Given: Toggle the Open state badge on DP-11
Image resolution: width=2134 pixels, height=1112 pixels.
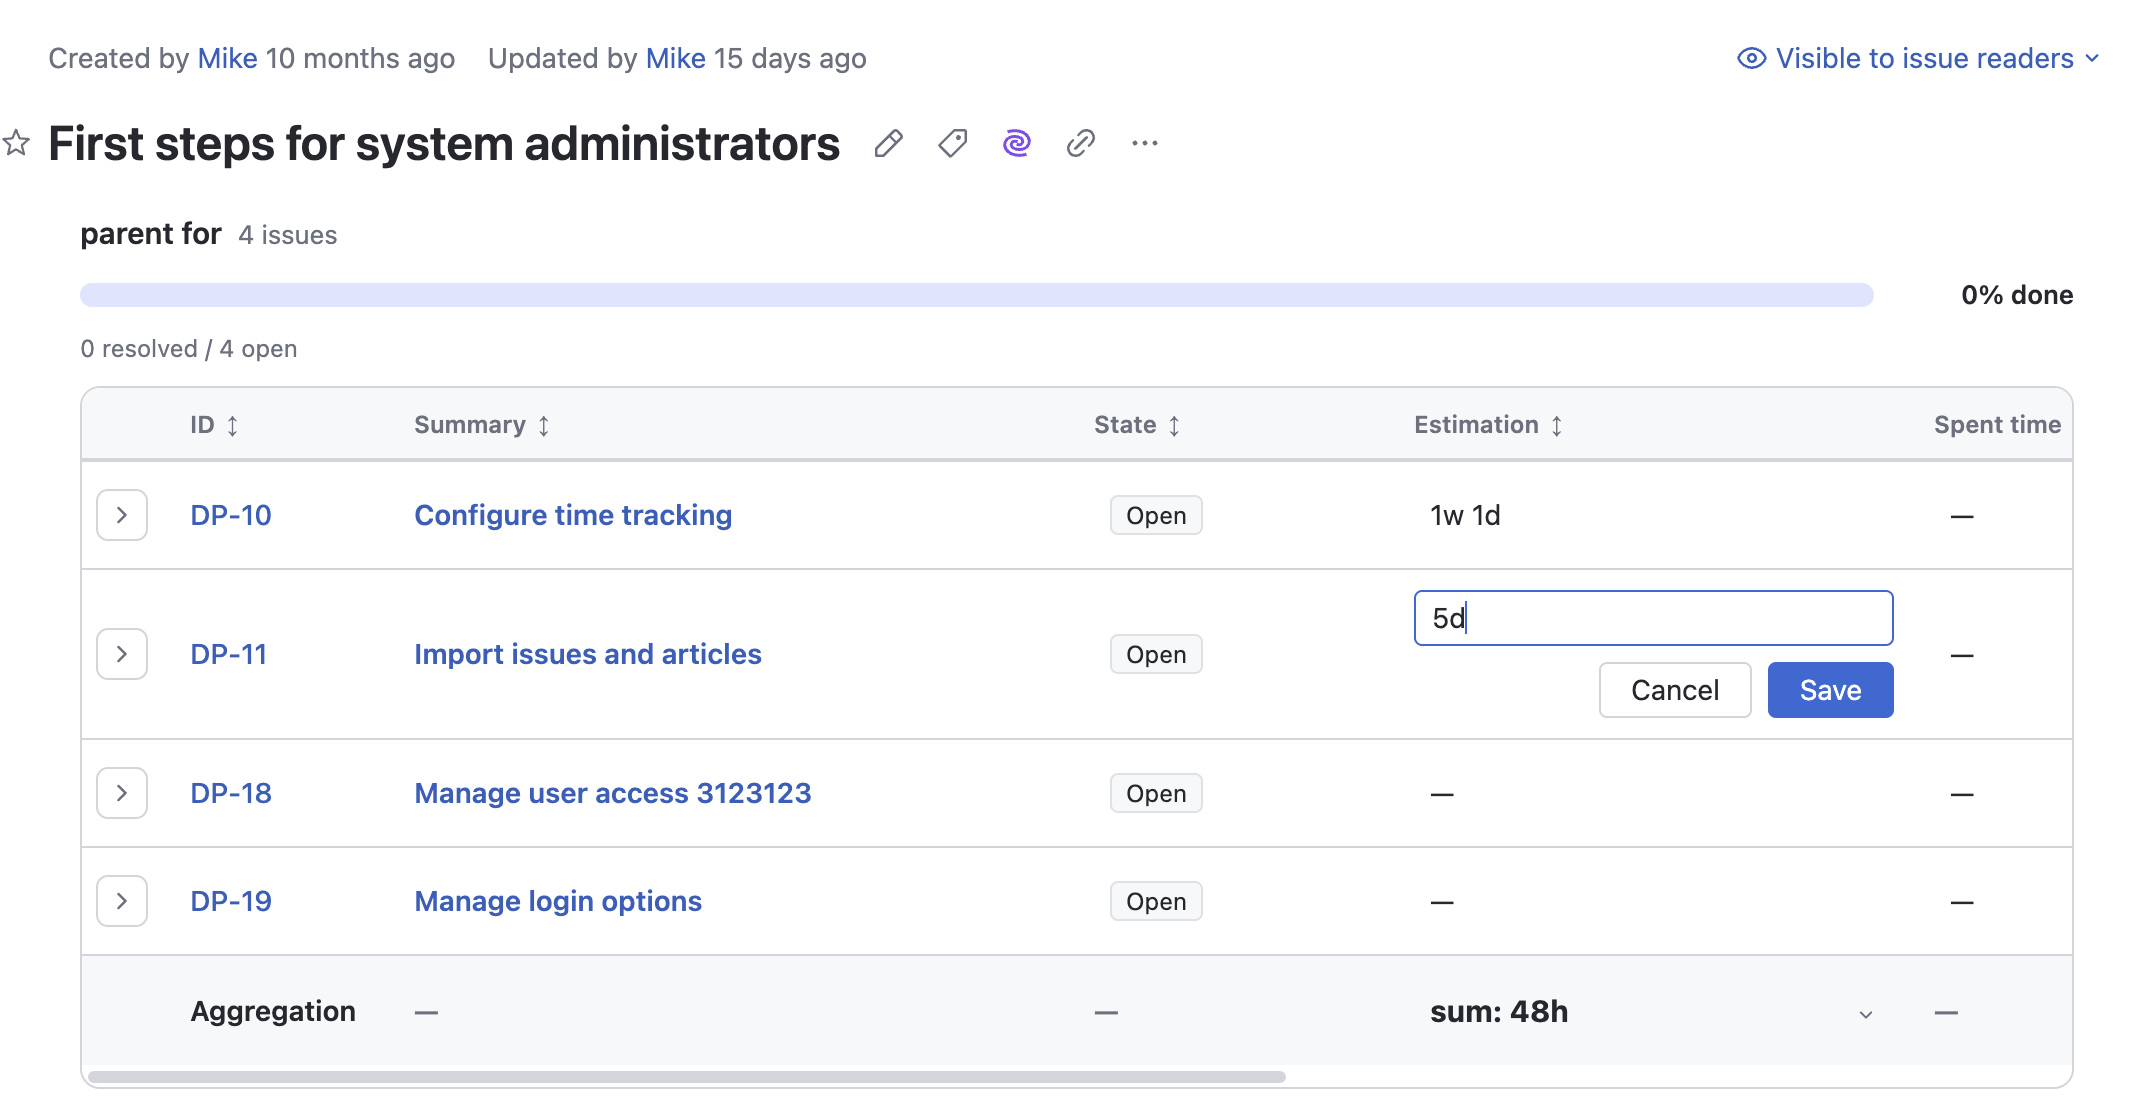Looking at the screenshot, I should click(1156, 654).
